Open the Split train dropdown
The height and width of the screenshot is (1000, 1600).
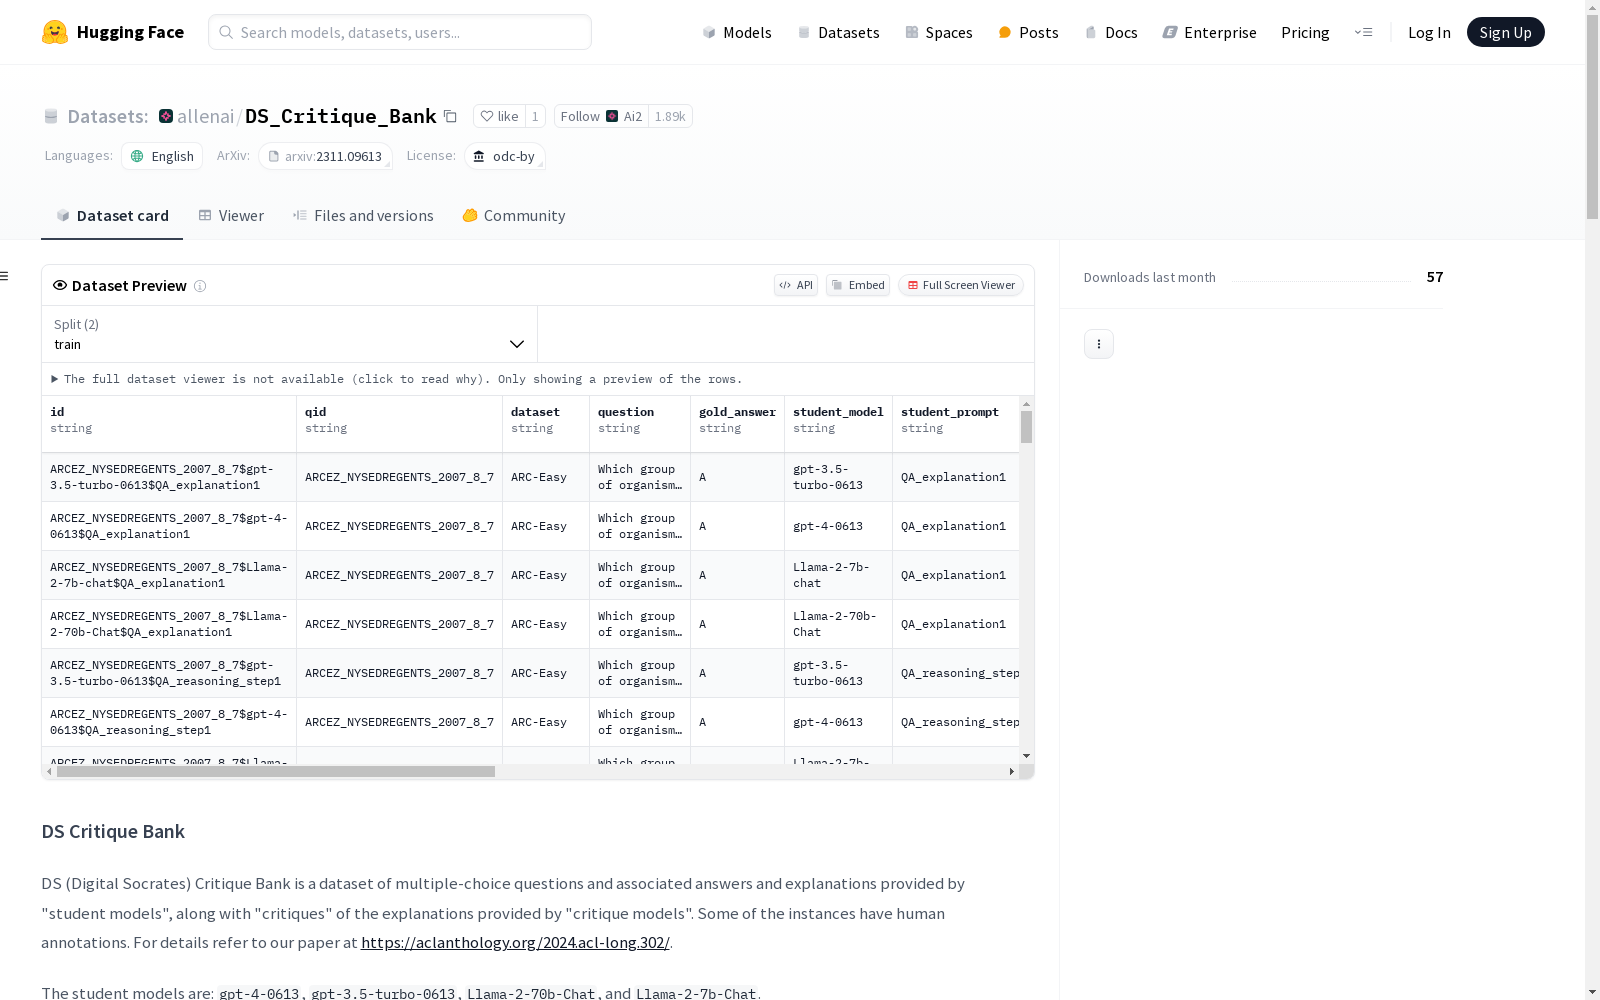tap(290, 334)
